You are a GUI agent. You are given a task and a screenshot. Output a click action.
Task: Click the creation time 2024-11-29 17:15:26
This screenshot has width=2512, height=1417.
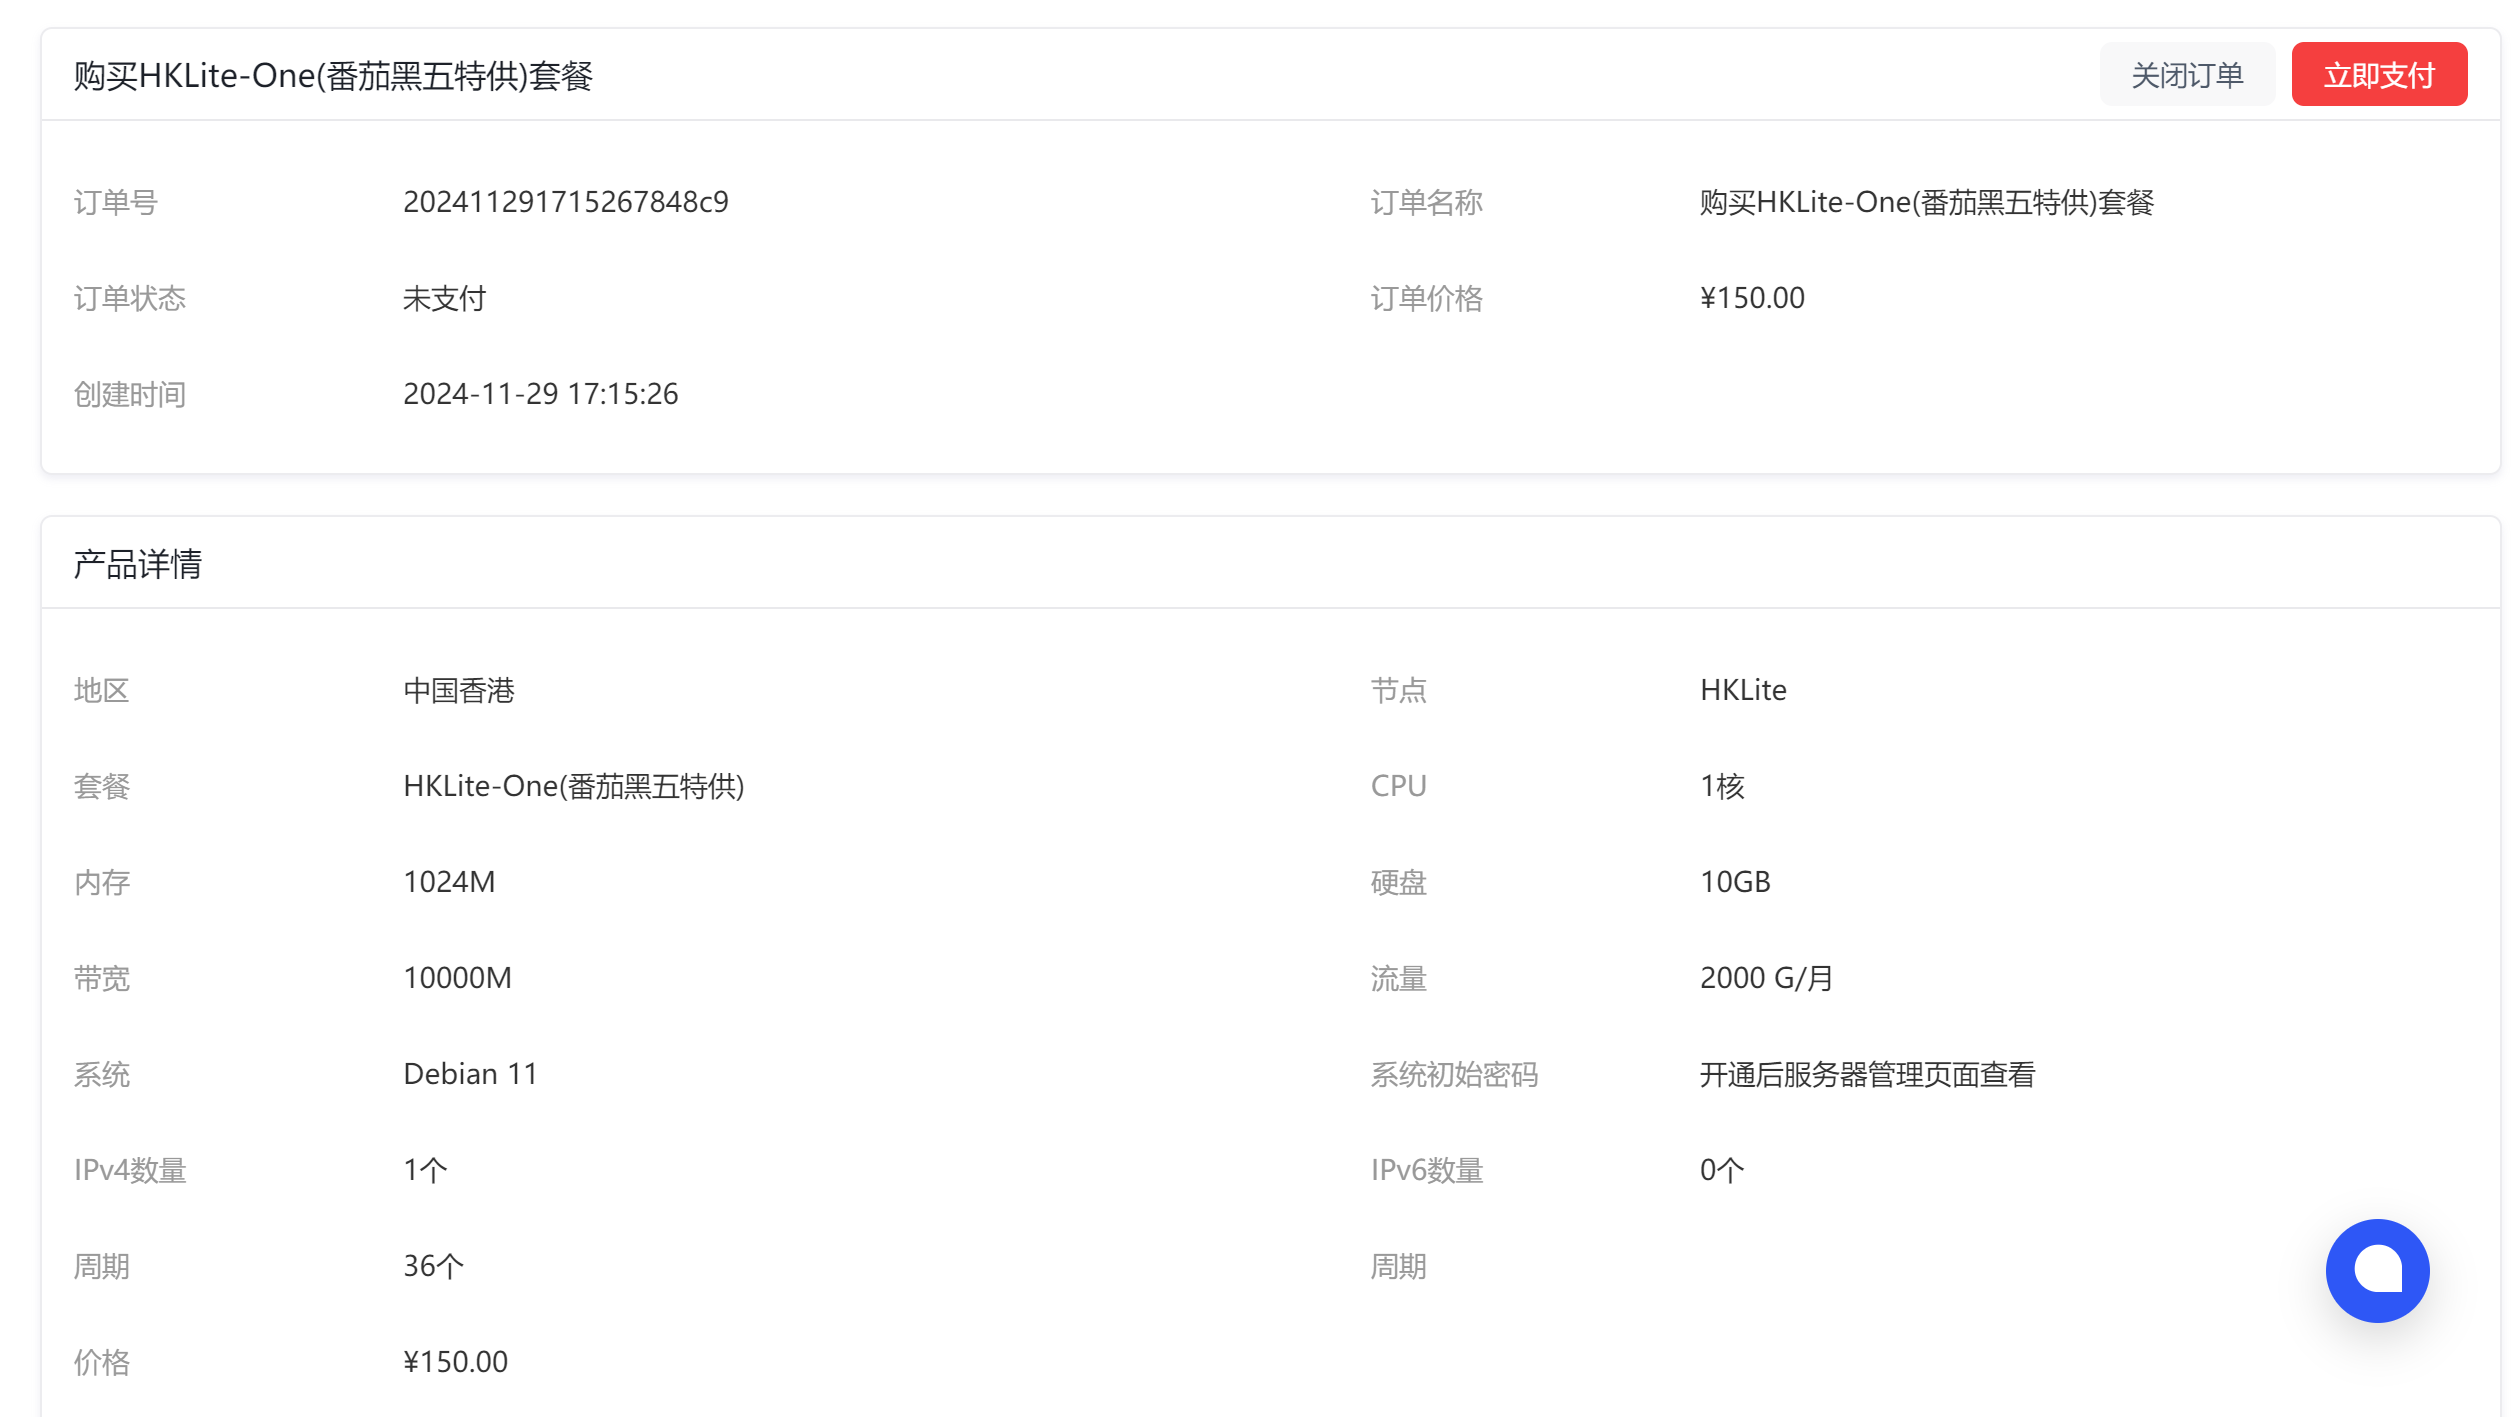click(540, 394)
